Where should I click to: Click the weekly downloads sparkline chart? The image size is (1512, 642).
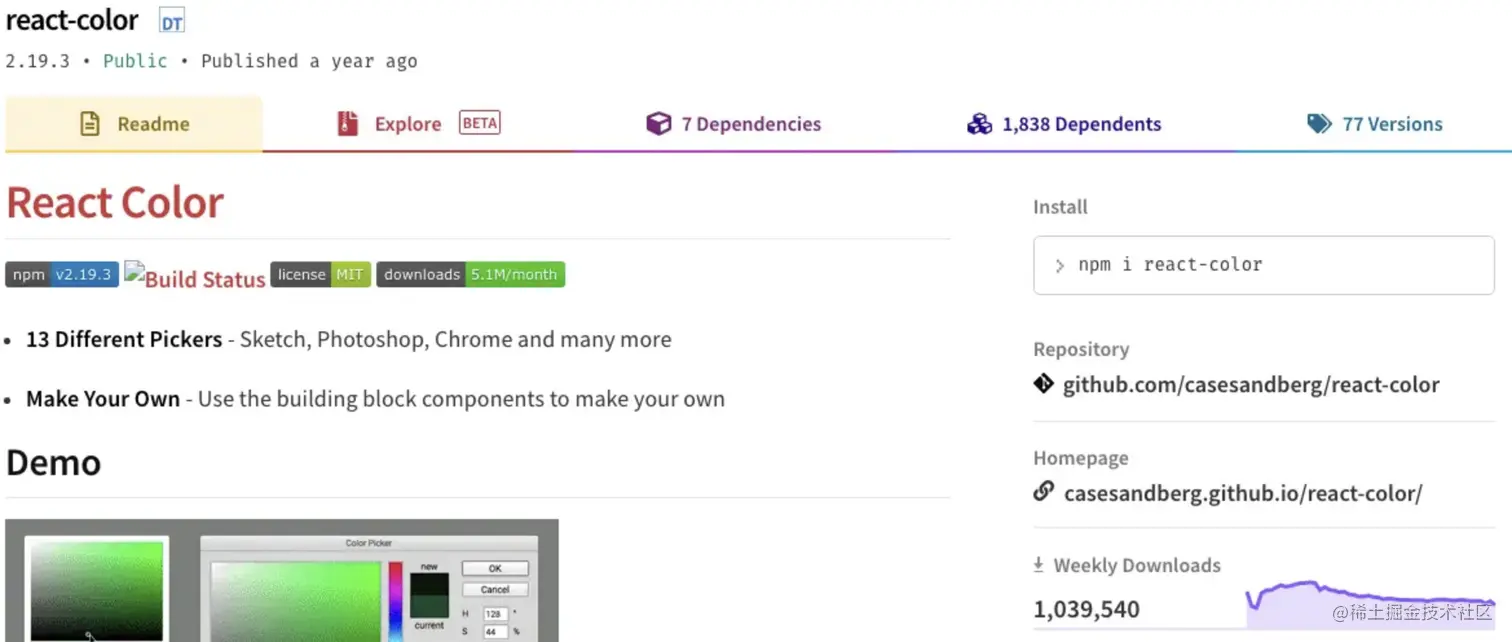point(1370,604)
